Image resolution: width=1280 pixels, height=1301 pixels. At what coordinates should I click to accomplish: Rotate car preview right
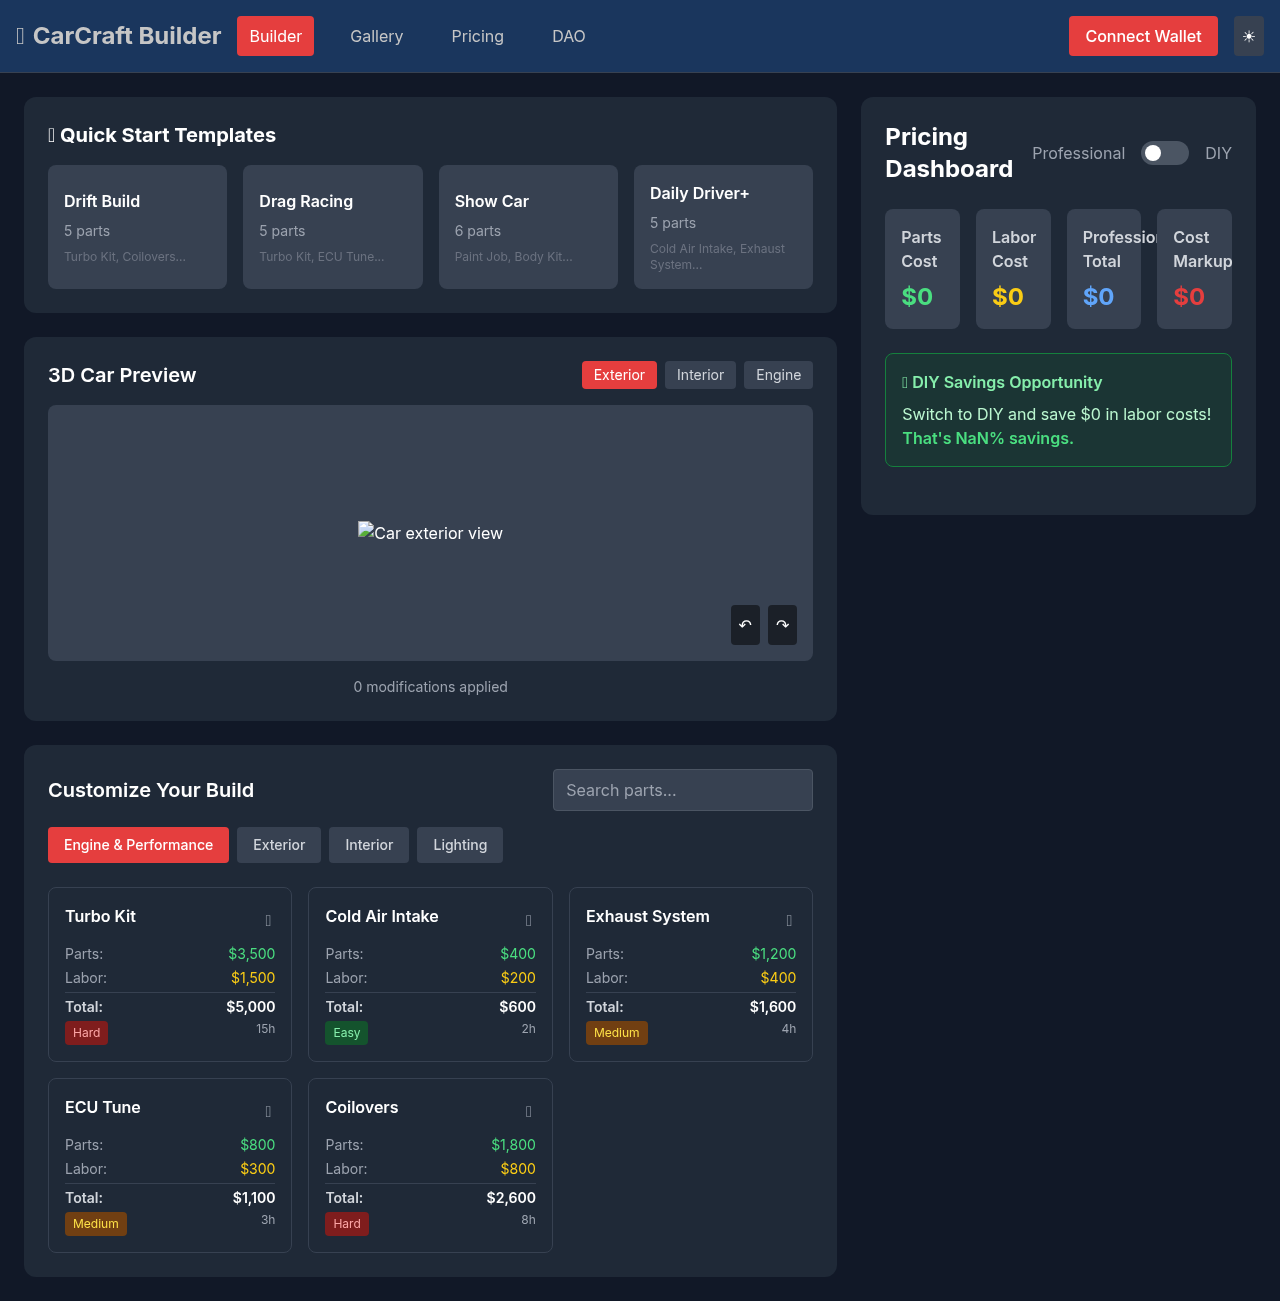(782, 625)
